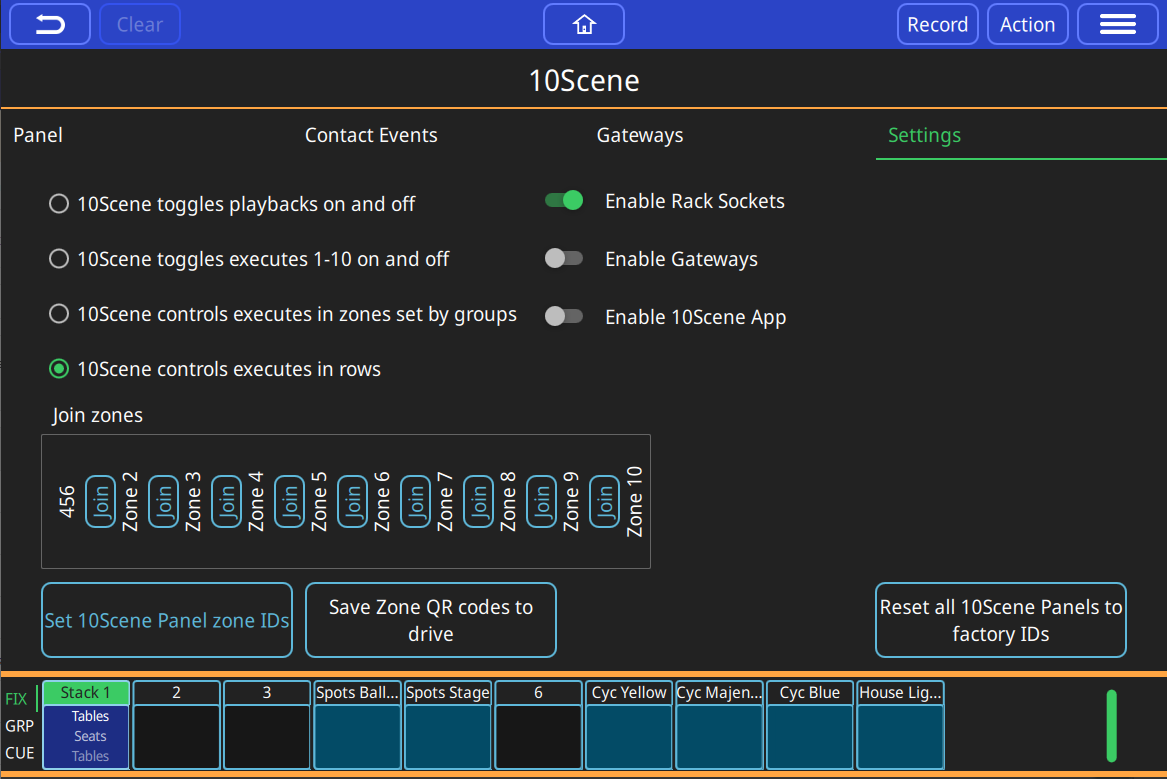Open the Contact Events tab

[371, 135]
